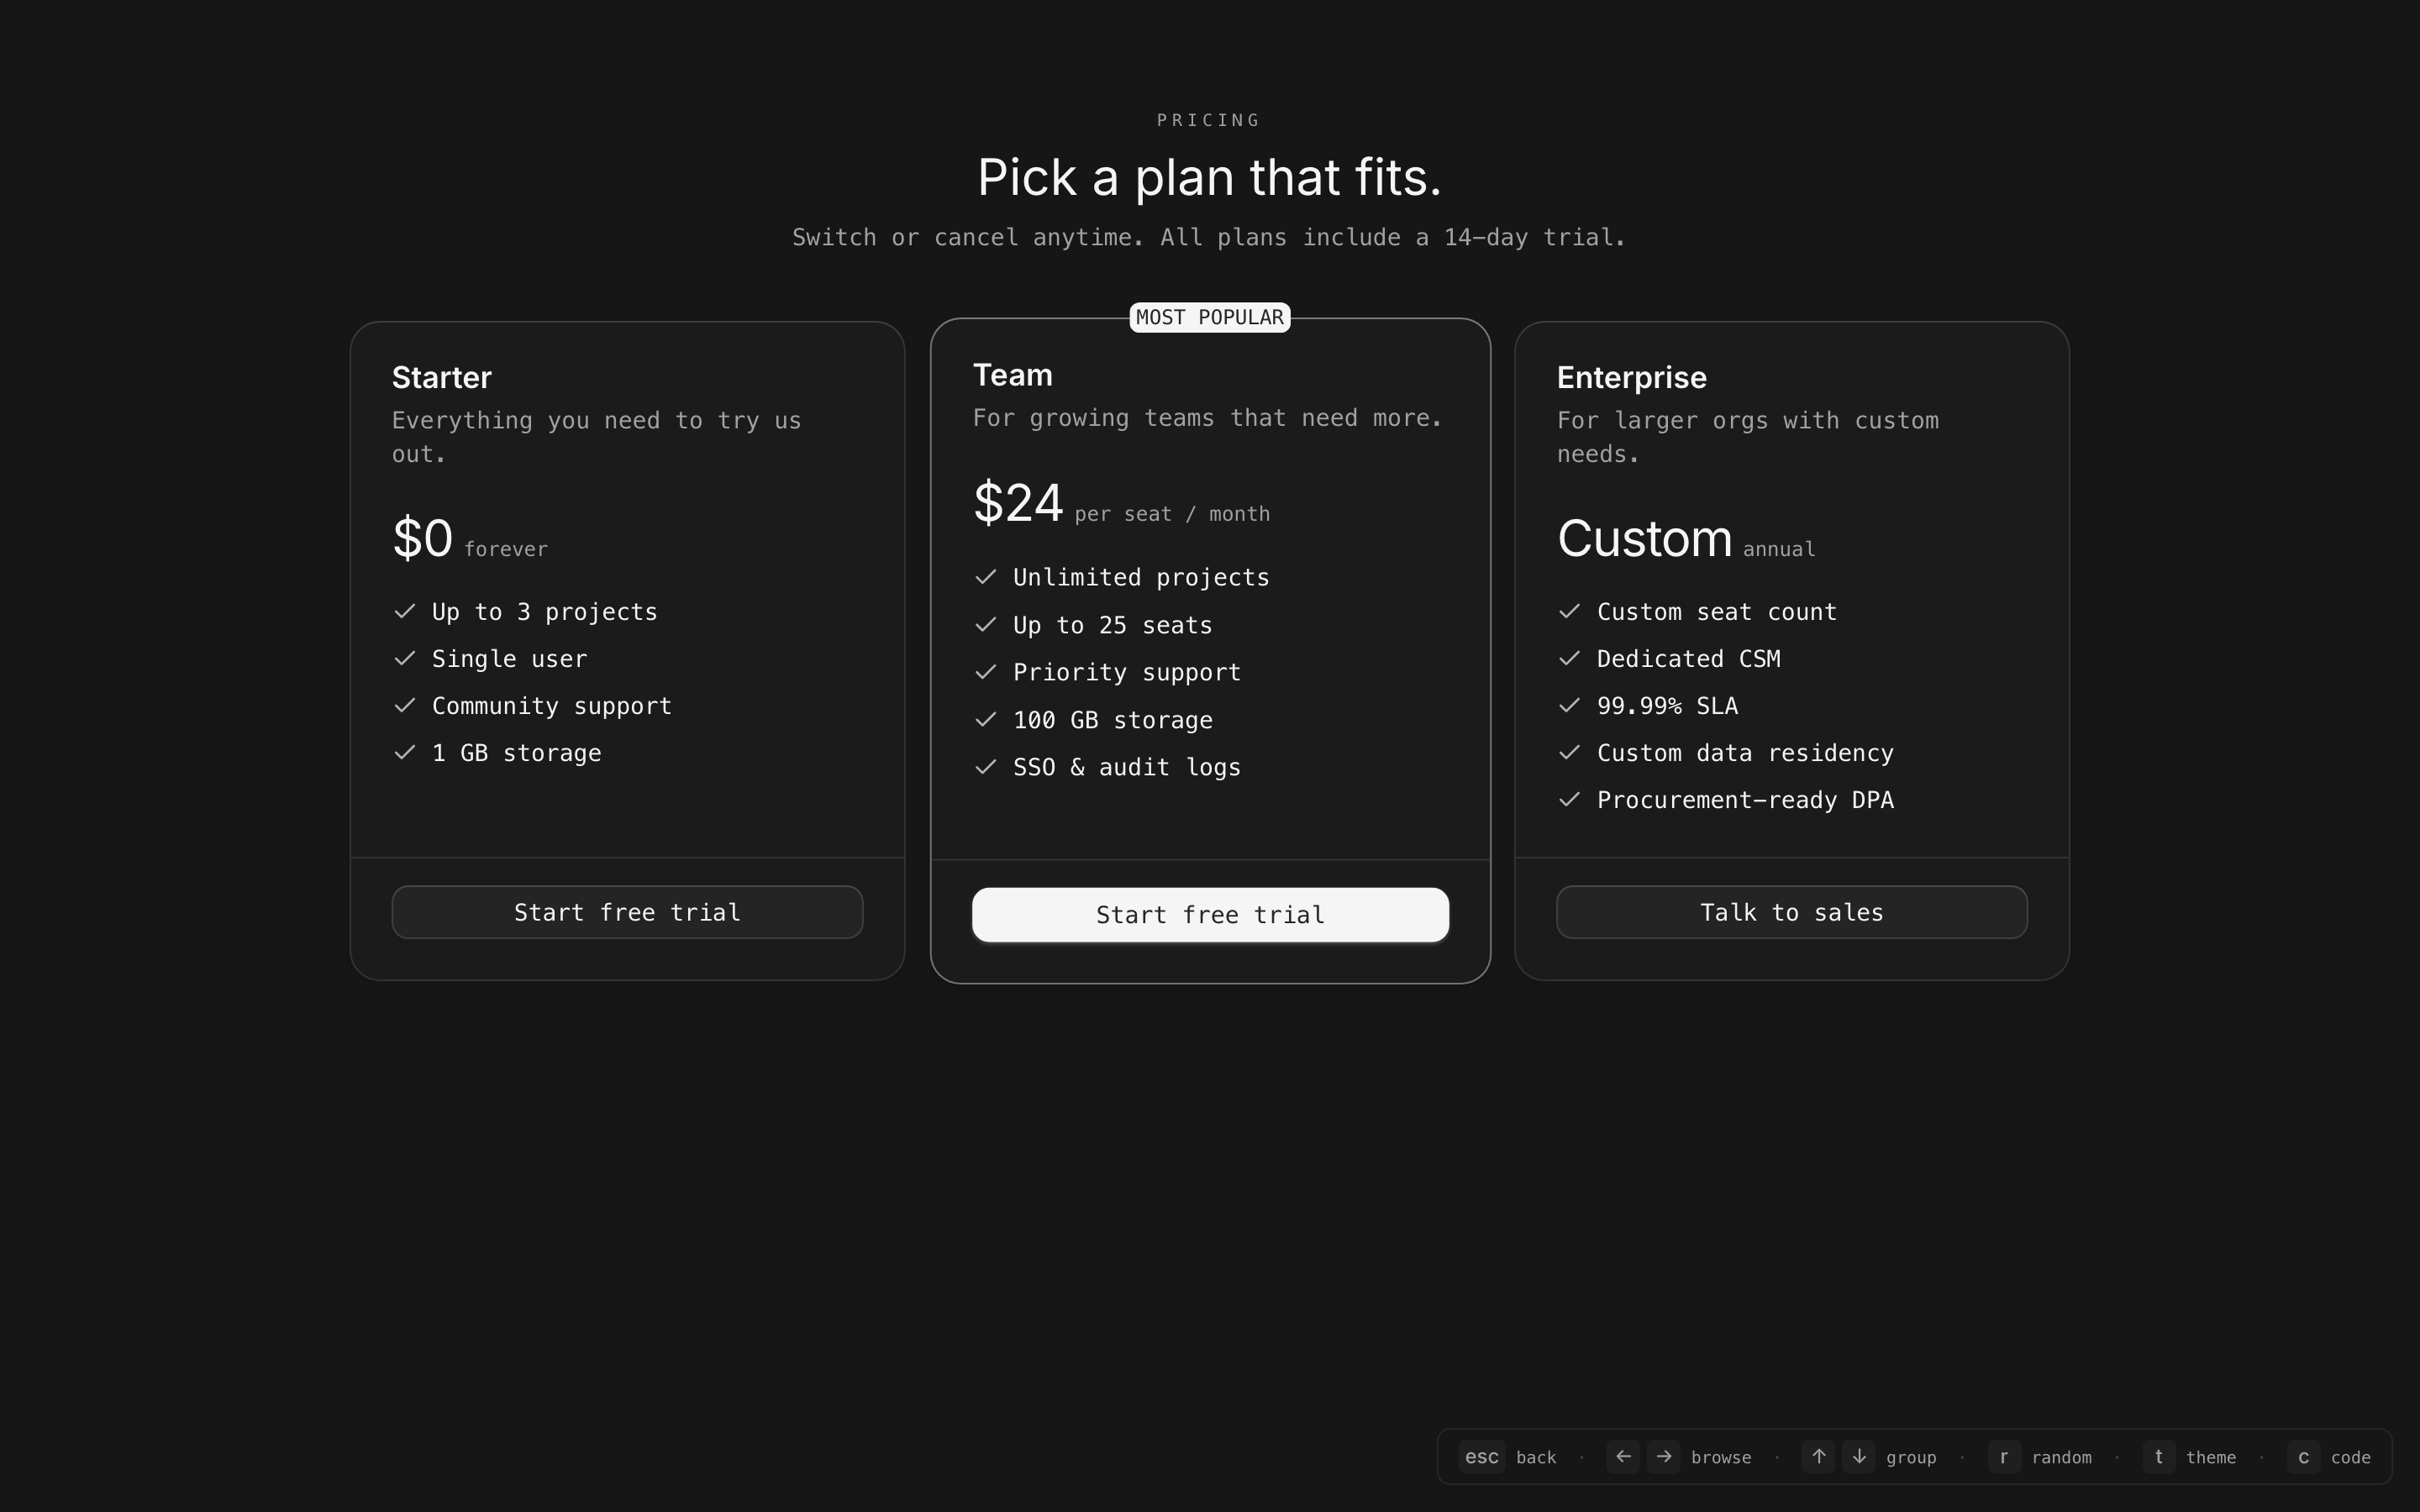This screenshot has height=1512, width=2420.
Task: Click the MOST POPULAR badge
Action: 1210,318
